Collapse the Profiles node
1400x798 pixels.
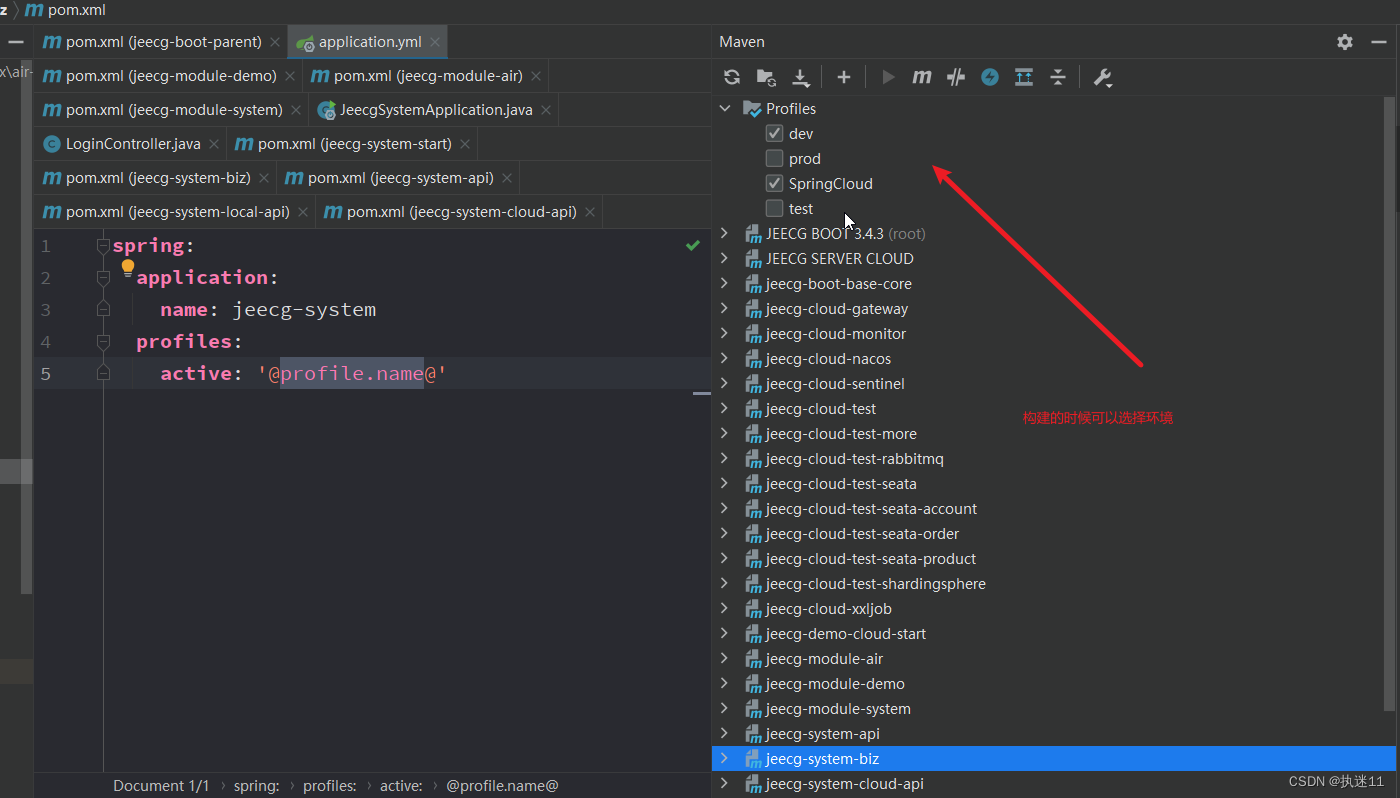[725, 108]
